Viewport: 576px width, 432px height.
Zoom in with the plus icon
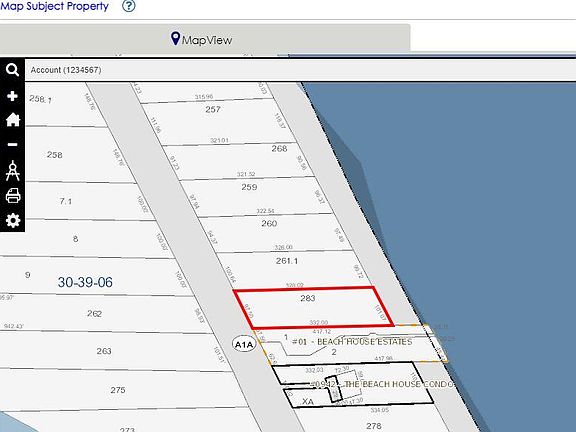tap(12, 96)
